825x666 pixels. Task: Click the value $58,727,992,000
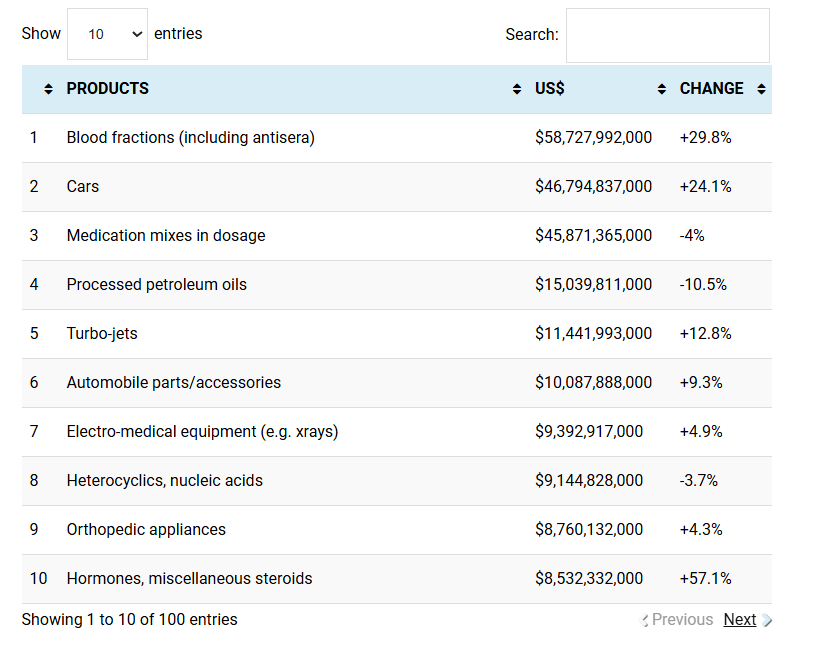click(x=593, y=137)
